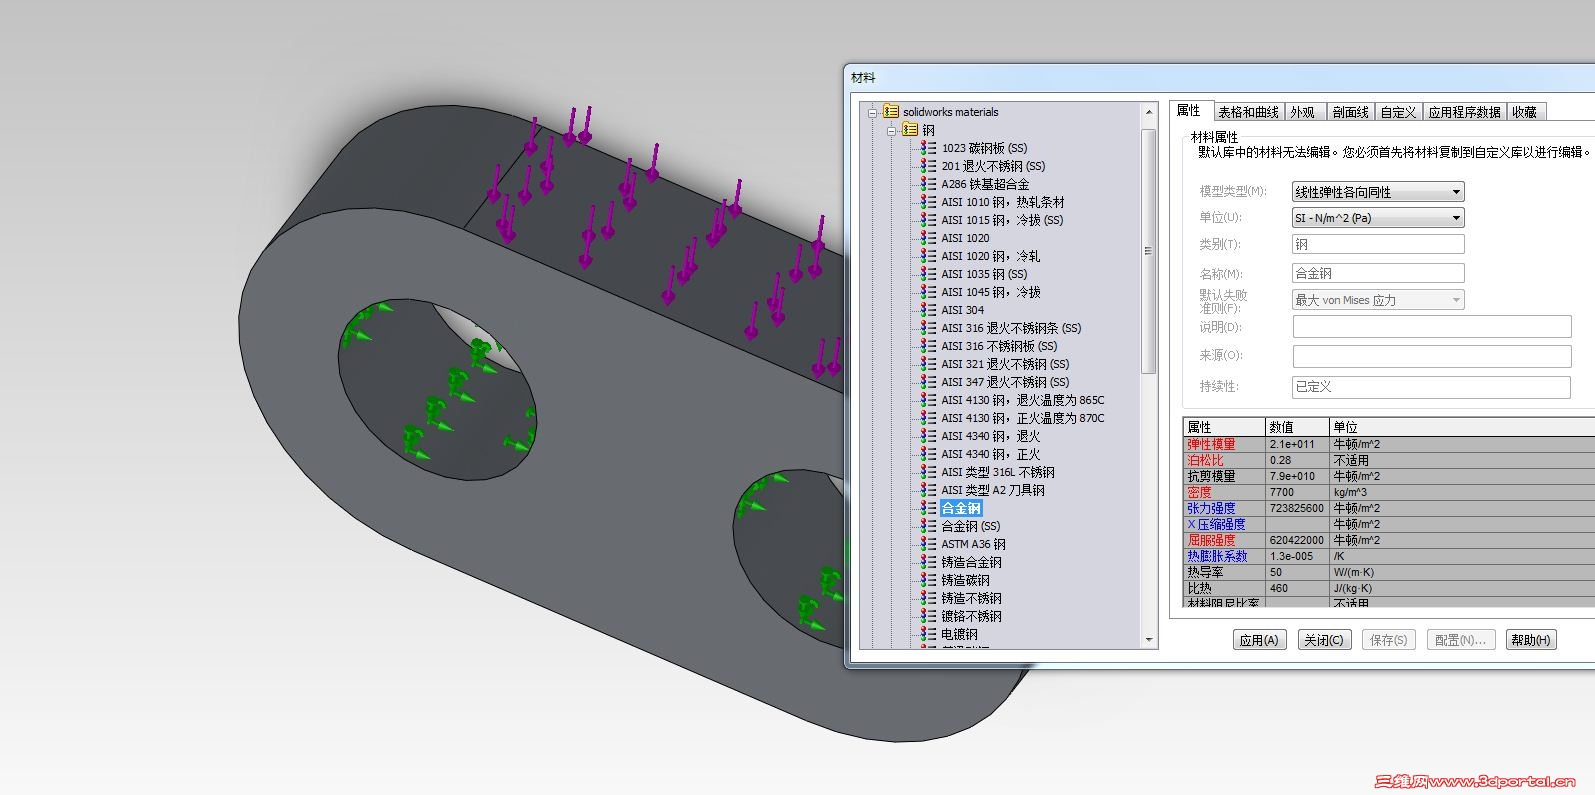
Task: Click the material icon beside AISI 1010 钢，热轧条材
Action: (x=929, y=202)
